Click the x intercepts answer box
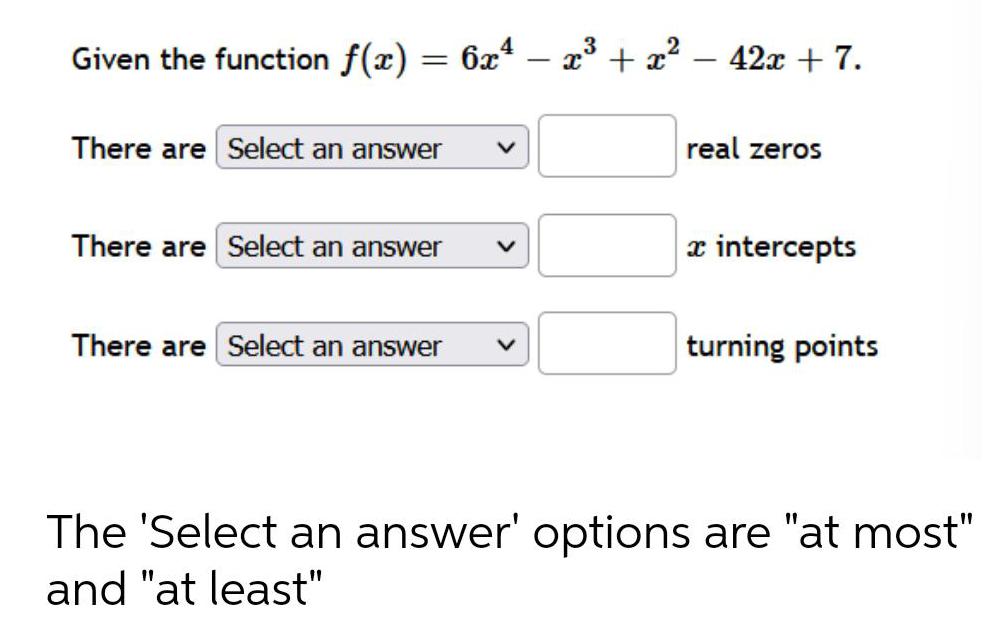 coord(605,246)
